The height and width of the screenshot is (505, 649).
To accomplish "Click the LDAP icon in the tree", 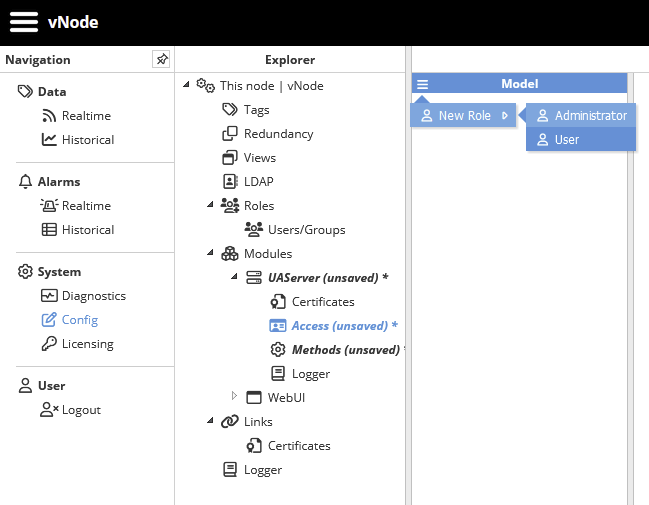I will (230, 182).
